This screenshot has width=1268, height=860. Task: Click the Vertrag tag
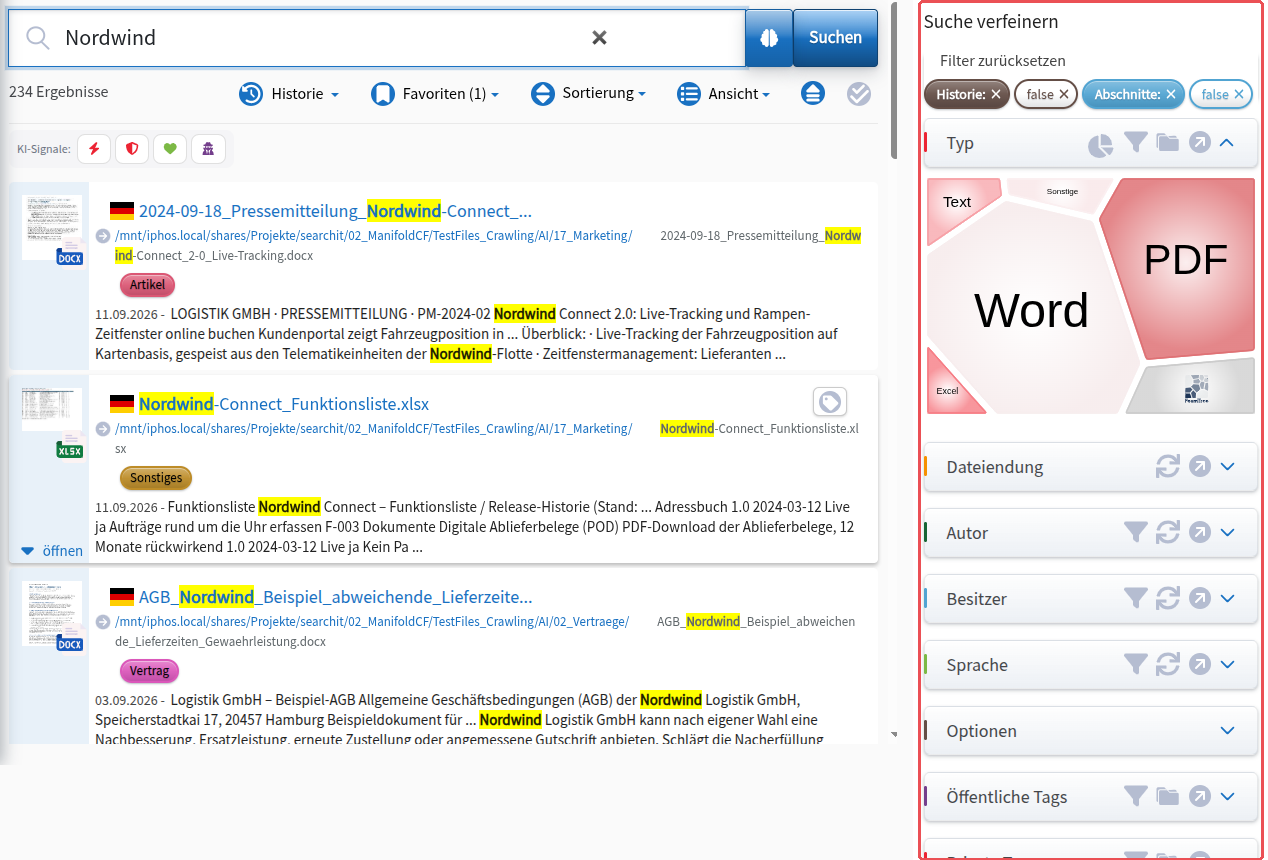(149, 671)
